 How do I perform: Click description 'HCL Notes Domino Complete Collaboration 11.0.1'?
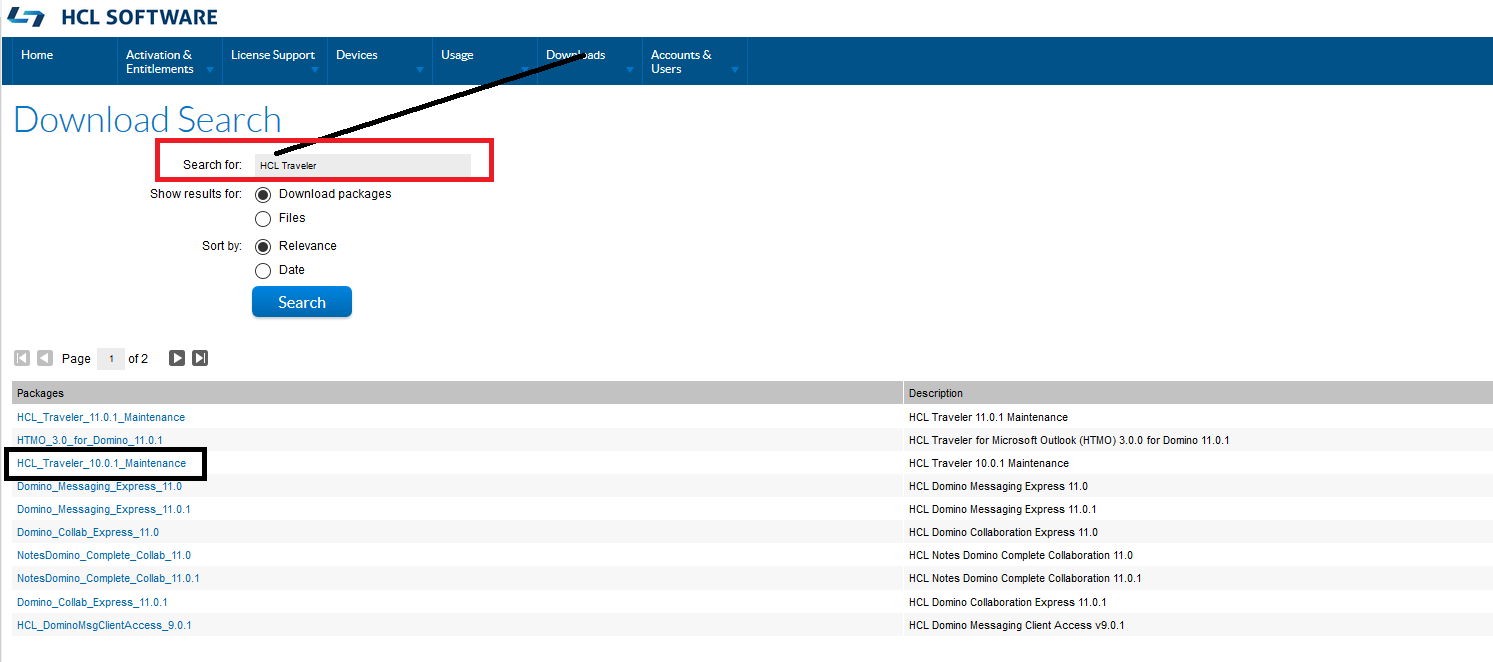coord(1025,578)
